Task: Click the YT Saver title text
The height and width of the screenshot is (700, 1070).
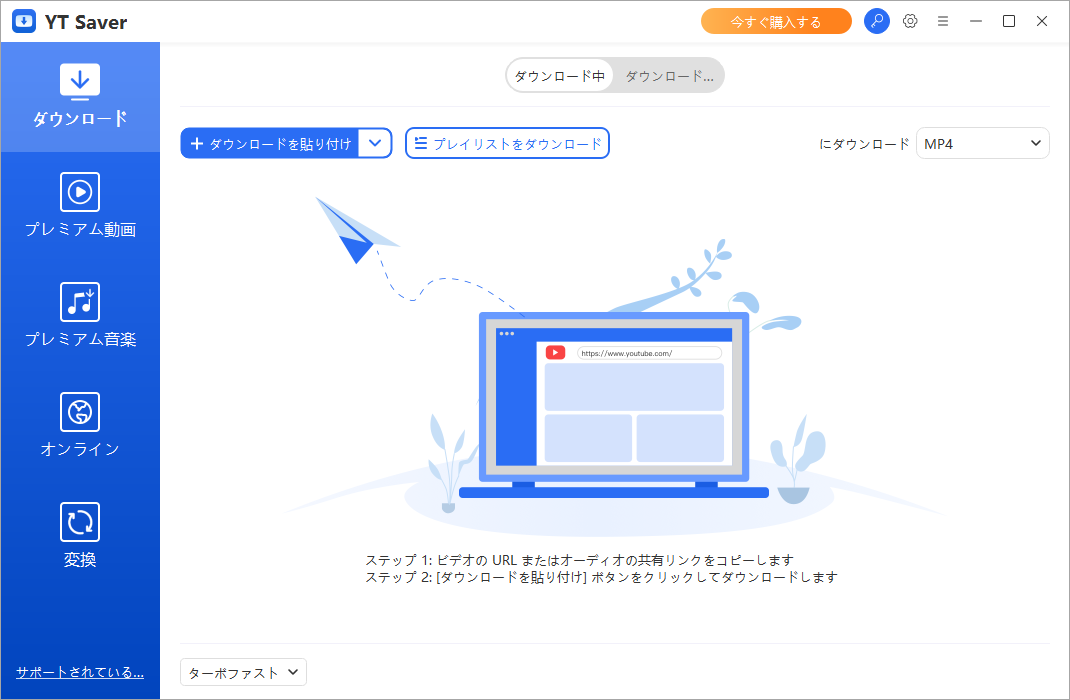Action: click(x=86, y=22)
